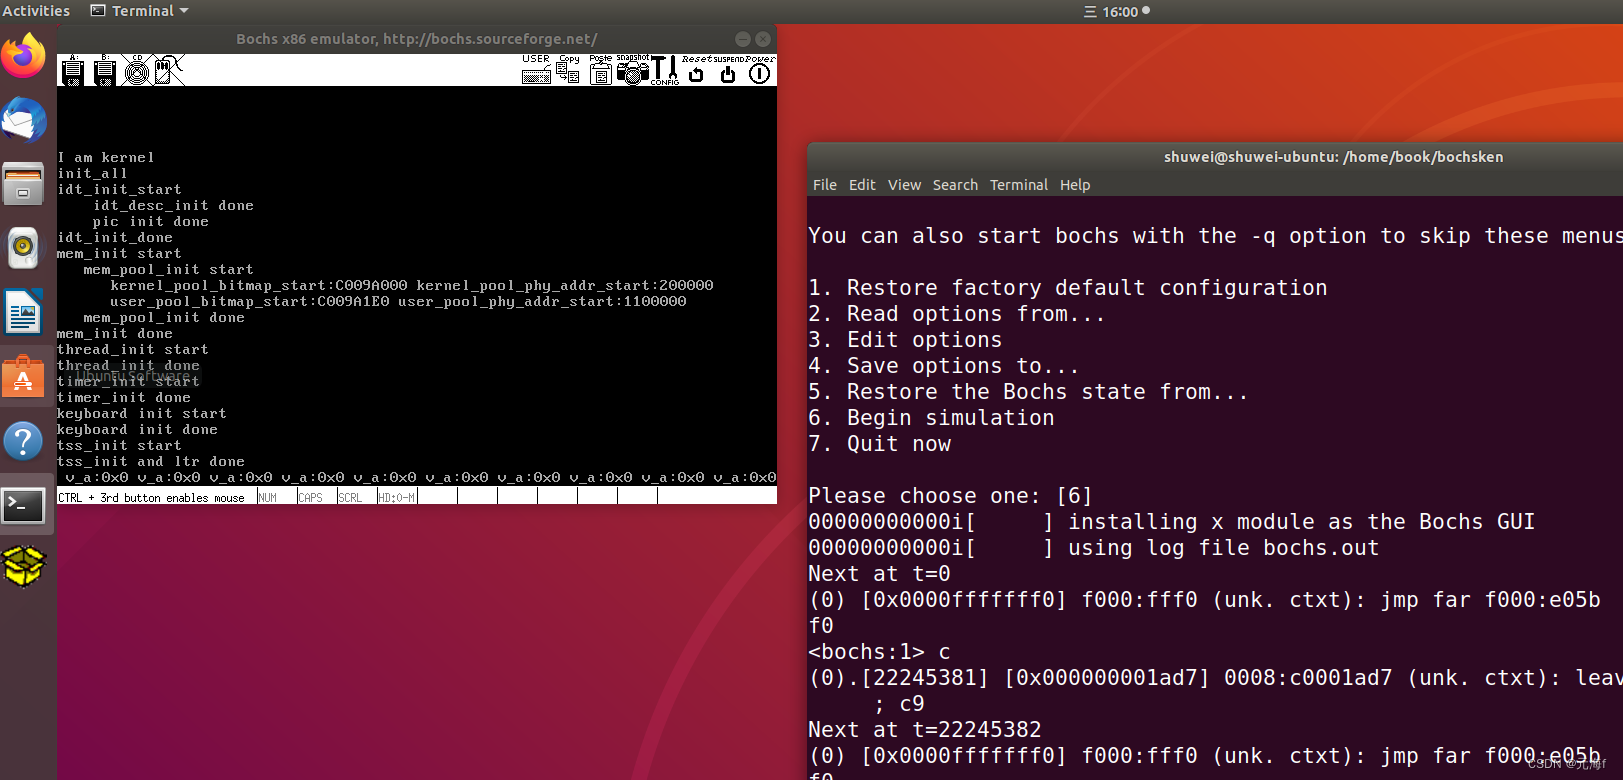Toggle the CD-ROM icon in the Bochs toolbar

coord(137,70)
